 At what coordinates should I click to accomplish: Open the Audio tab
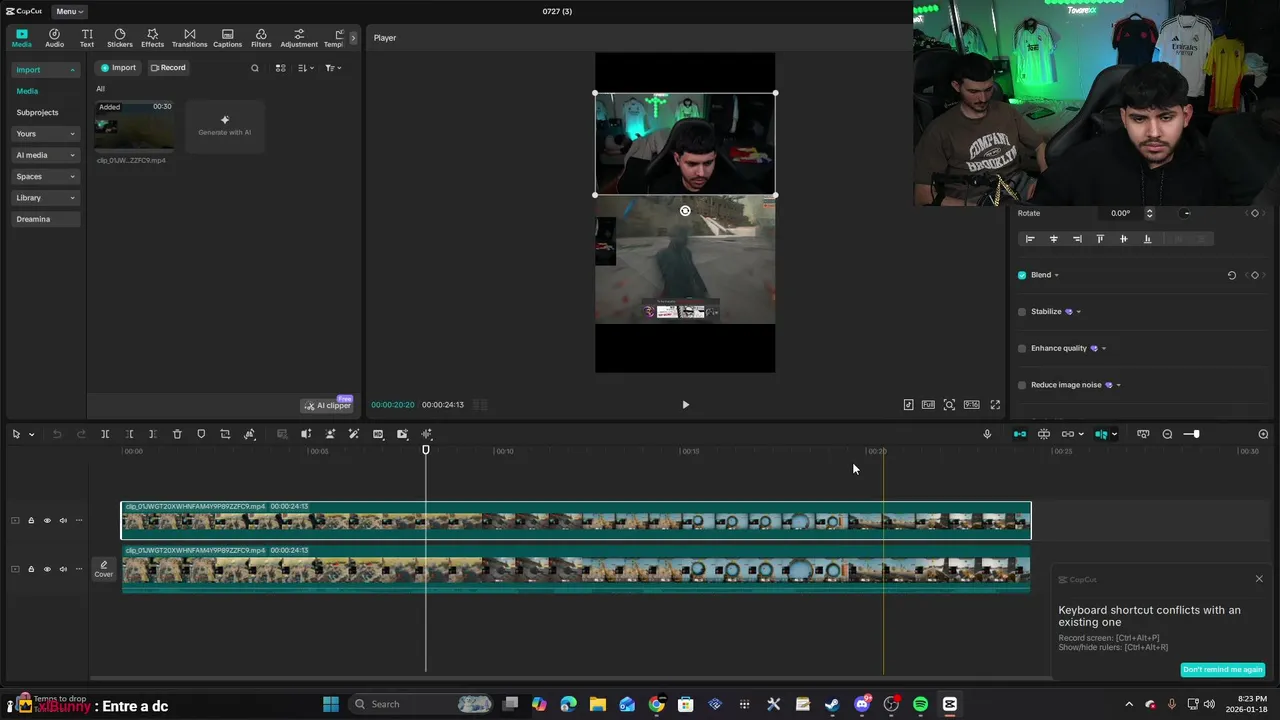pos(54,38)
